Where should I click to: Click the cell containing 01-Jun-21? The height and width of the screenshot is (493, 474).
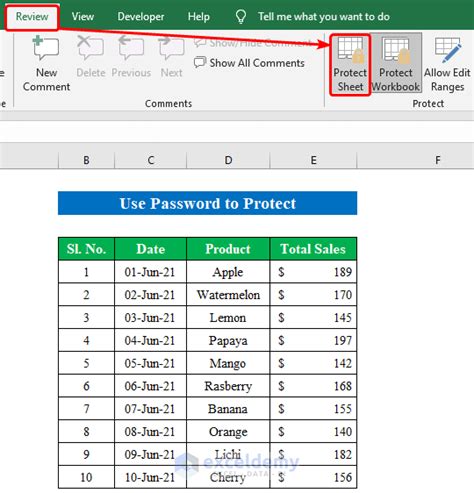(x=151, y=272)
